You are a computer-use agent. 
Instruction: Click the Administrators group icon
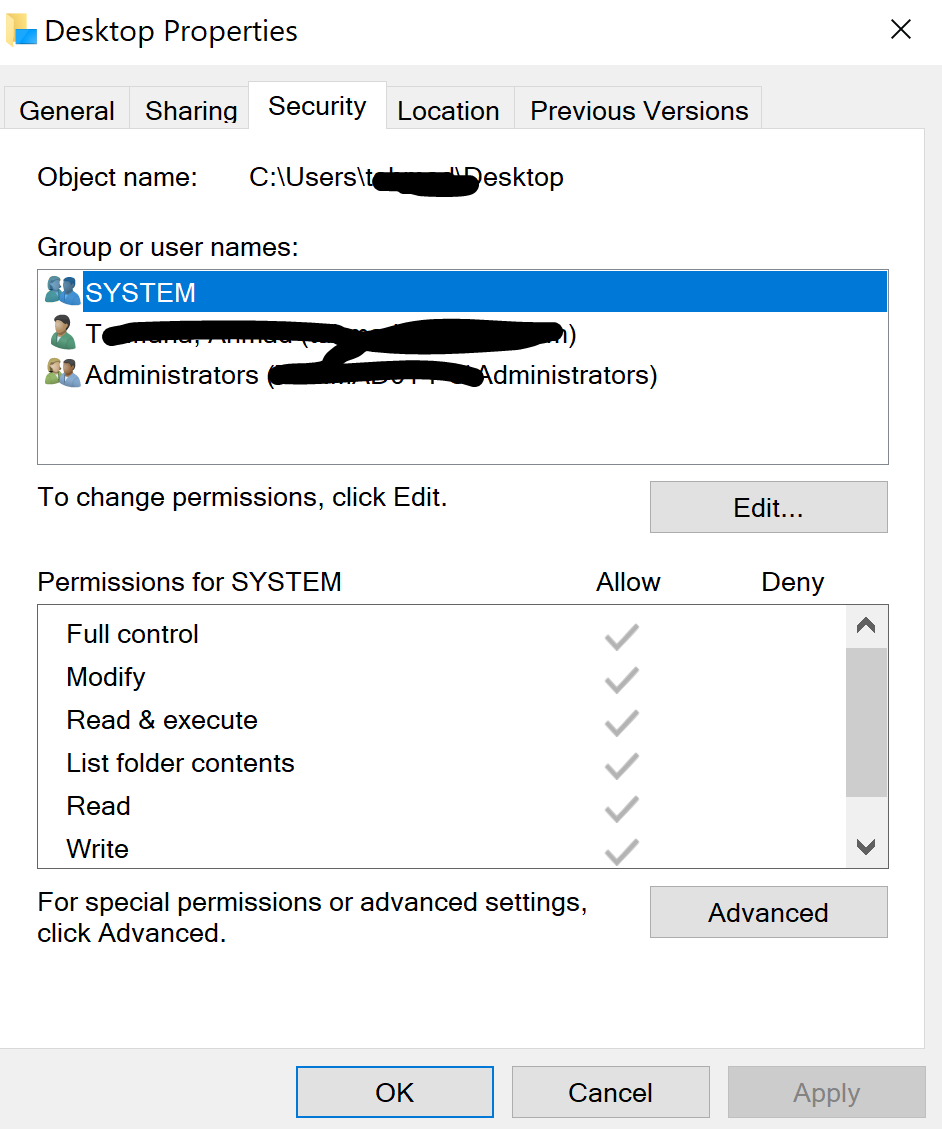62,374
